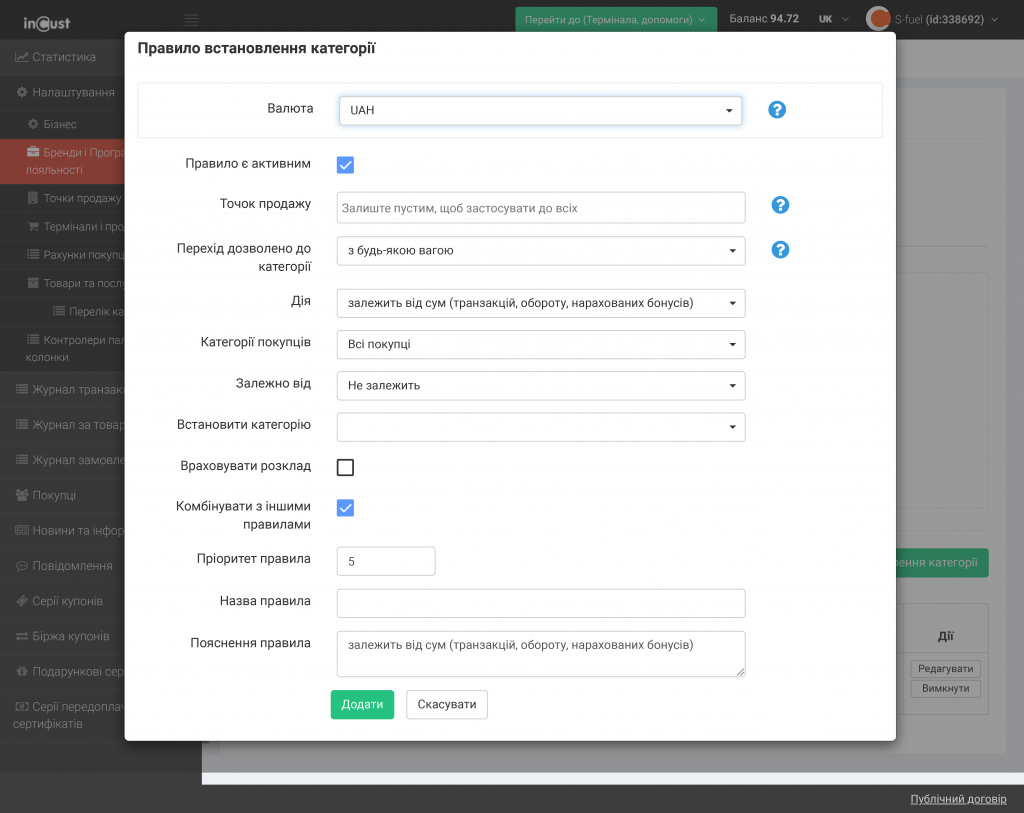Enable the 'Враховувати розклад' checkbox
This screenshot has width=1024, height=813.
[346, 467]
